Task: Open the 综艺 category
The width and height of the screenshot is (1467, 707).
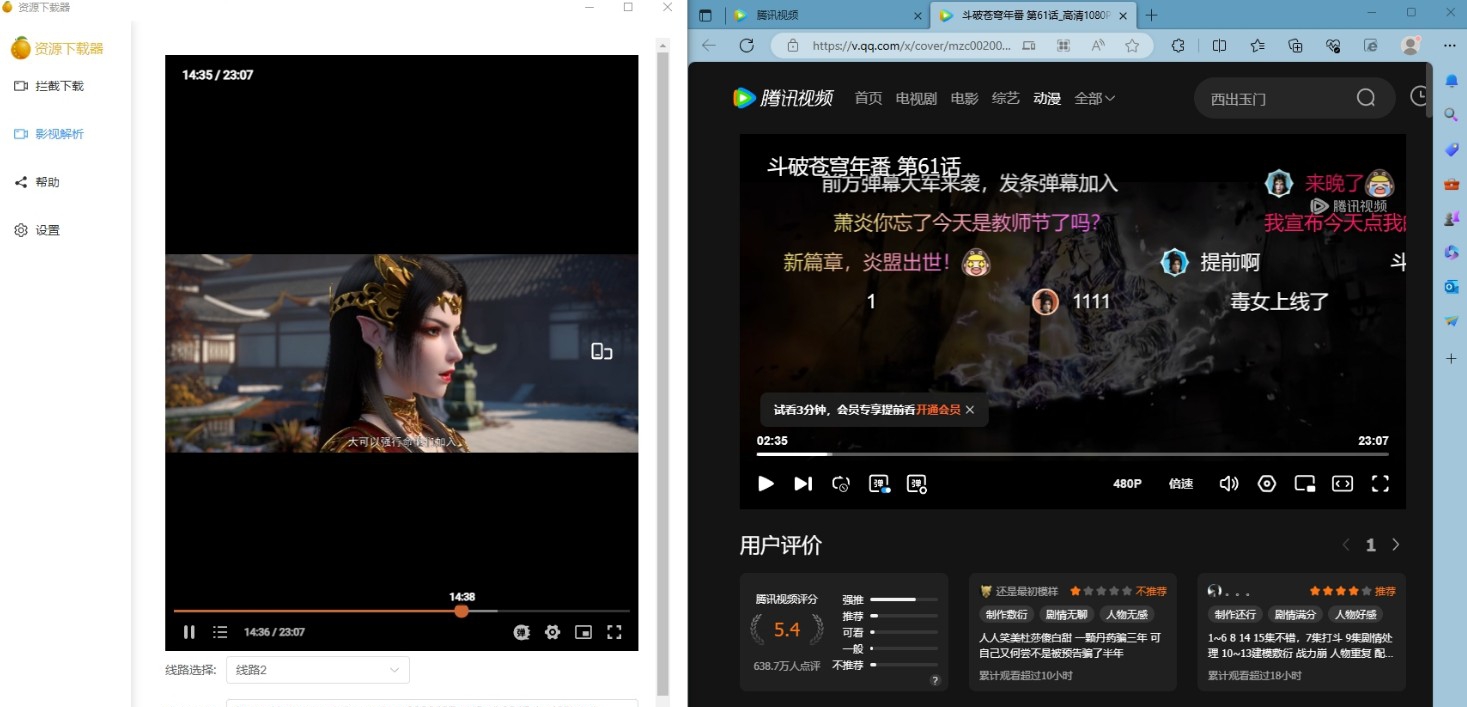Action: [x=1006, y=98]
